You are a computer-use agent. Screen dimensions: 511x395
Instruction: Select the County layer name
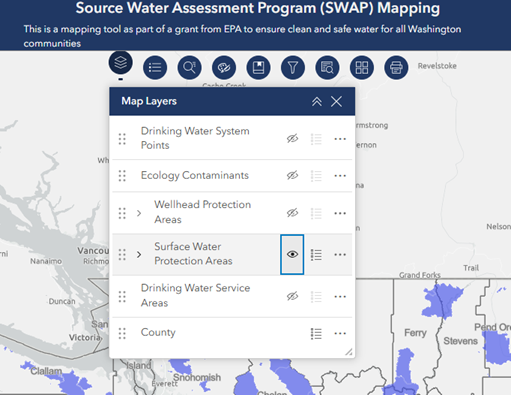(158, 332)
